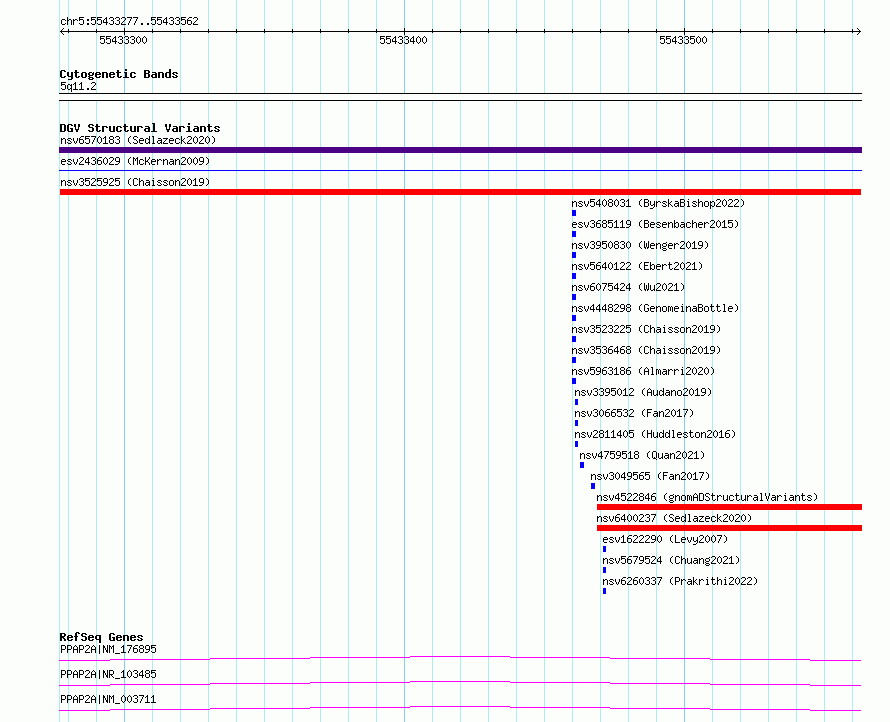Open nsv4759518 (Quan2021) variant

pyautogui.click(x=642, y=455)
